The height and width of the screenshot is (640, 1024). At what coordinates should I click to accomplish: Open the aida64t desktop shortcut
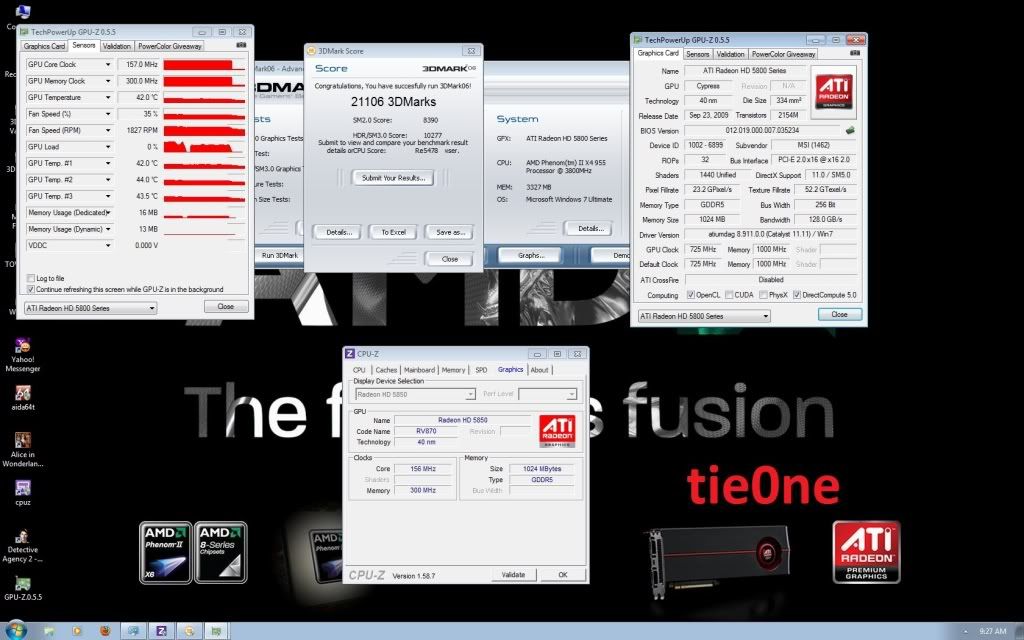23,397
